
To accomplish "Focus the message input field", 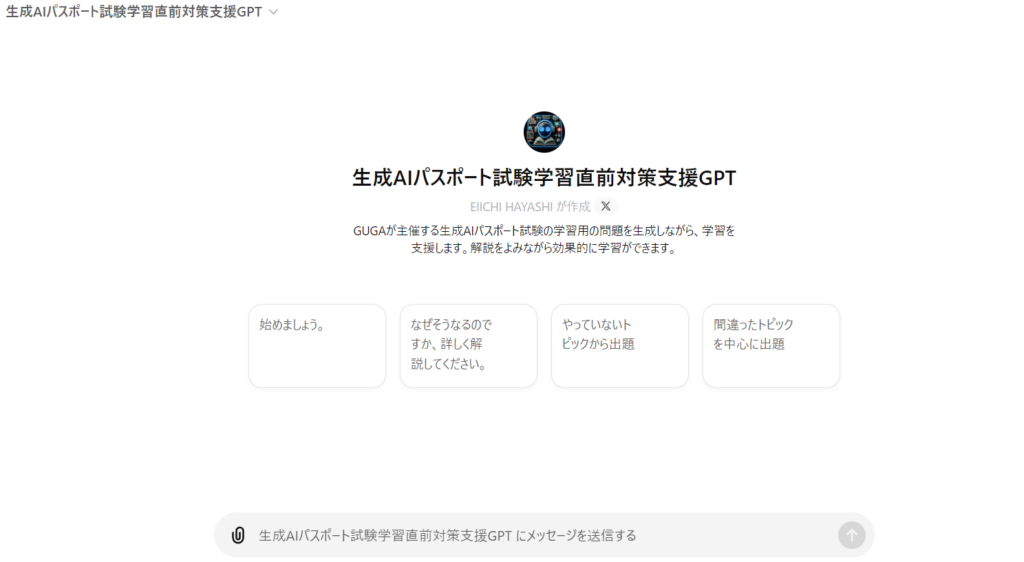I will [540, 535].
